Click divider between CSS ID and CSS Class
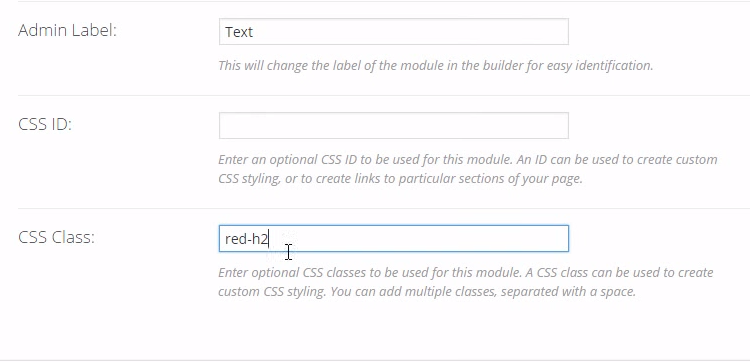The width and height of the screenshot is (750, 362). click(x=384, y=208)
